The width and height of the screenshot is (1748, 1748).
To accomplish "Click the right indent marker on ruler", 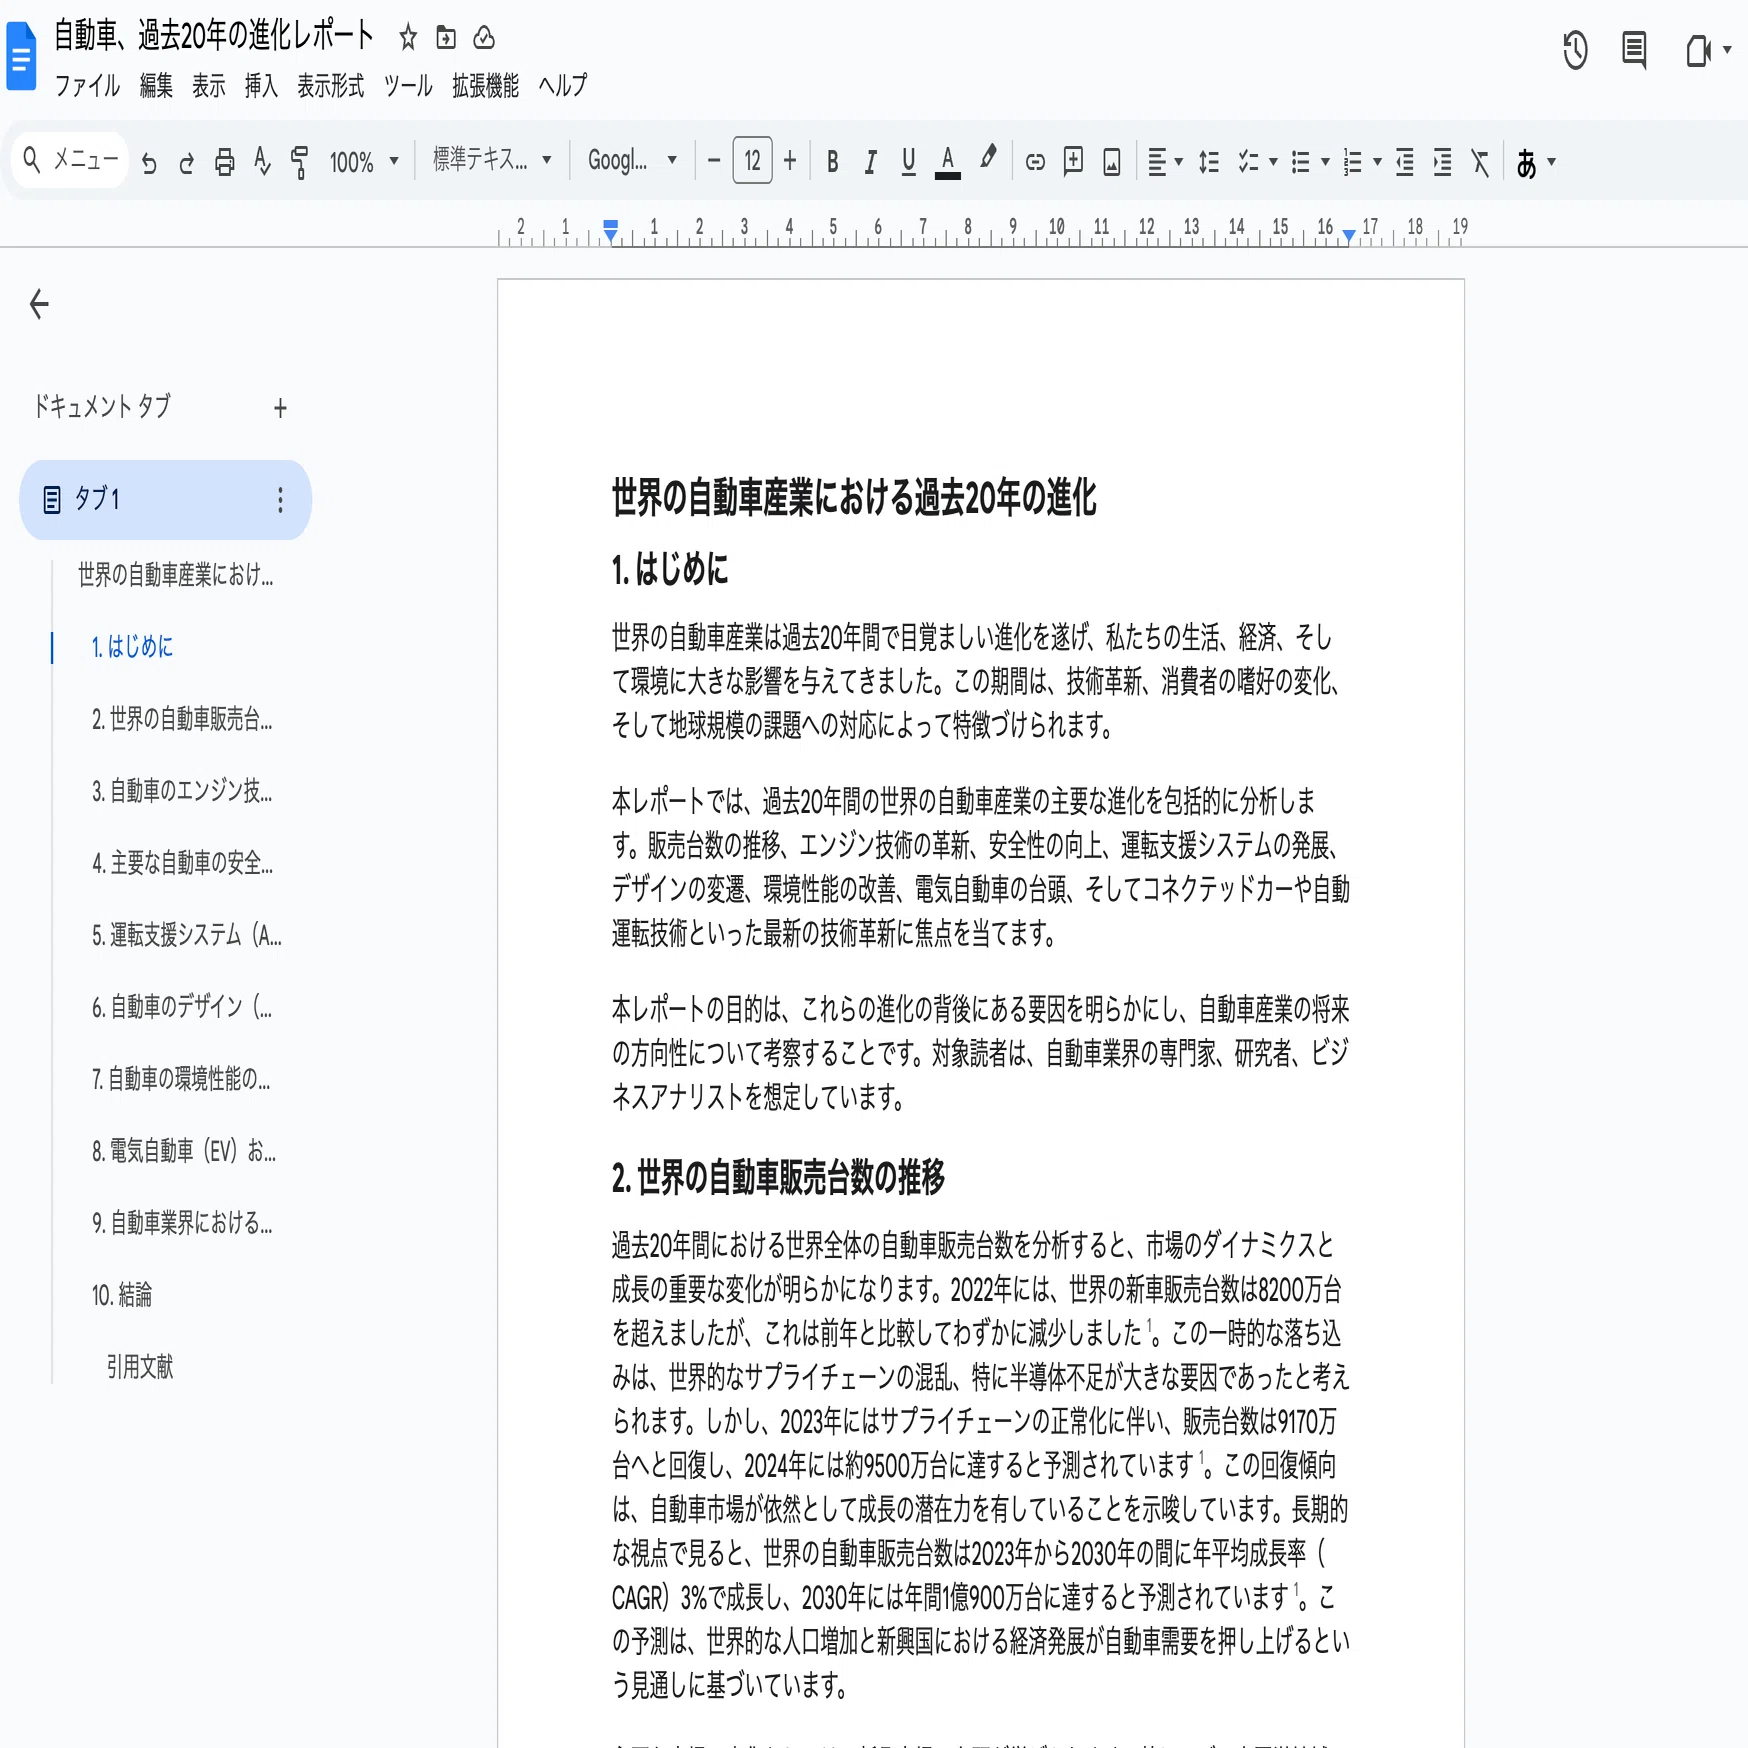I will [1349, 235].
